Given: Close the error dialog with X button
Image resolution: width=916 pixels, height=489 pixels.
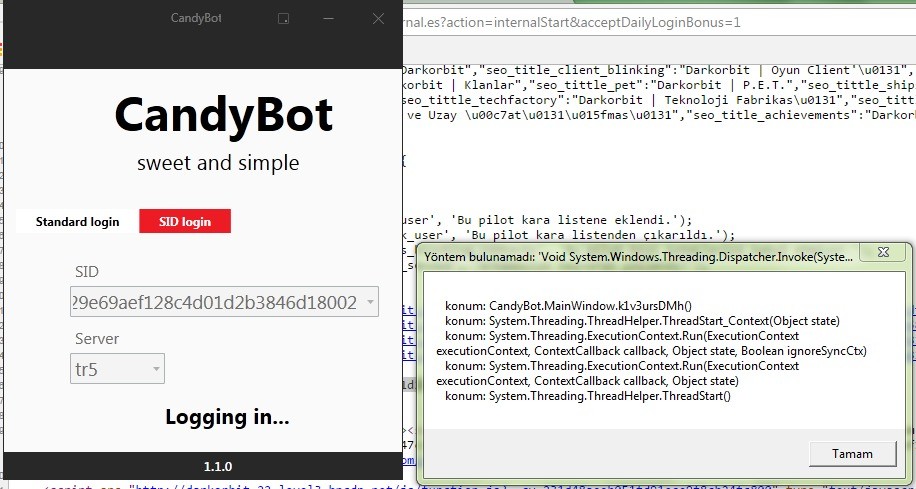Looking at the screenshot, I should point(883,253).
